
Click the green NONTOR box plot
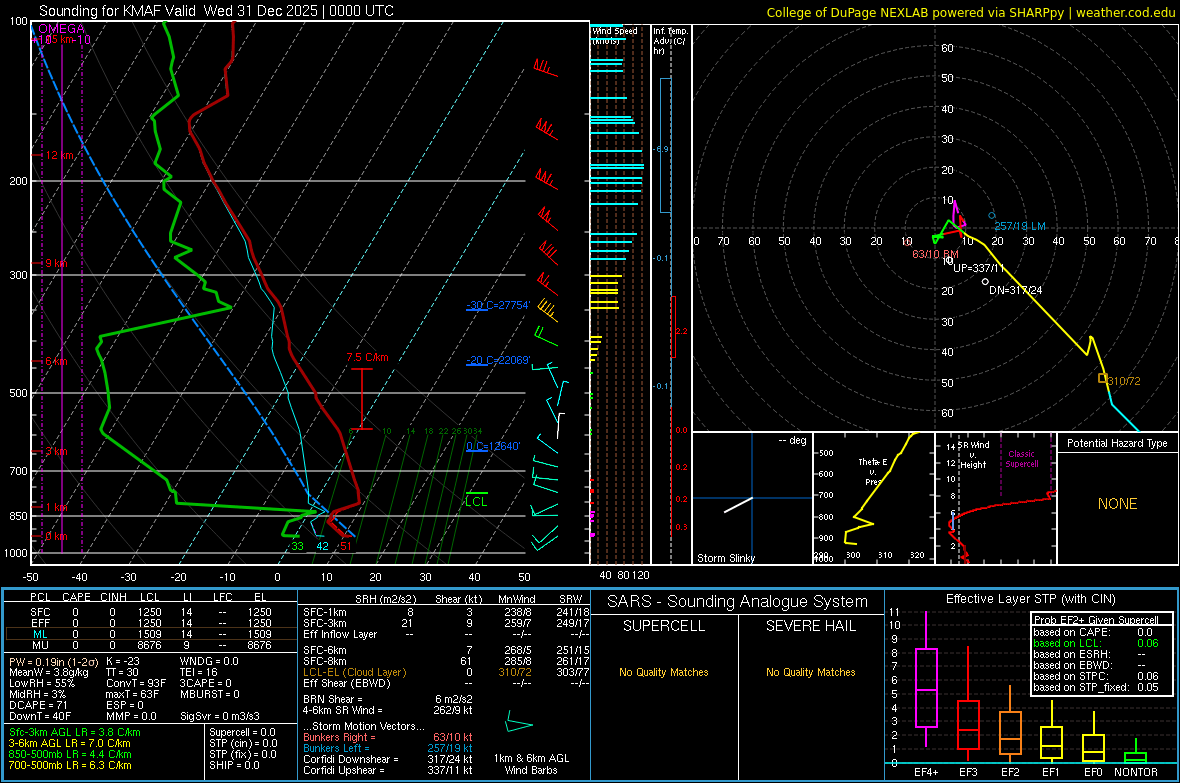click(x=1136, y=752)
